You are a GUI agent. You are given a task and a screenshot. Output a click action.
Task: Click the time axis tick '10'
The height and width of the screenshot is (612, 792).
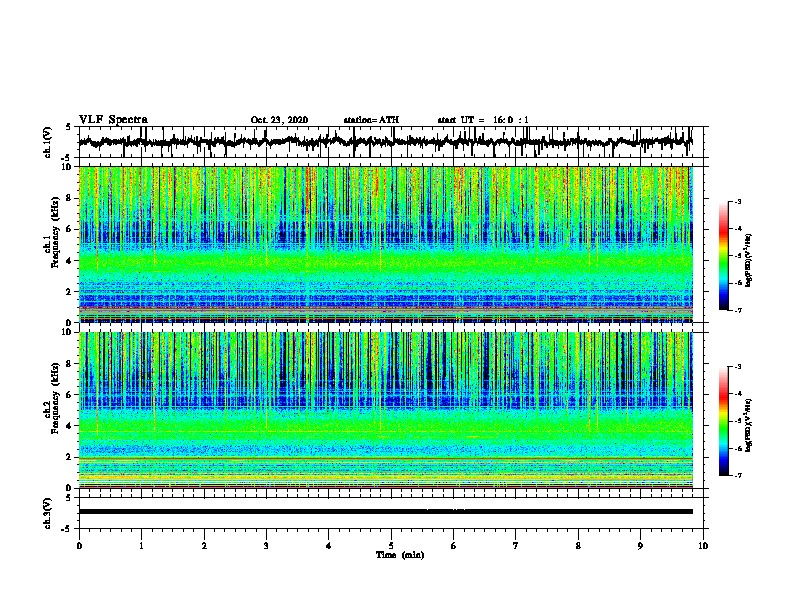coord(703,546)
